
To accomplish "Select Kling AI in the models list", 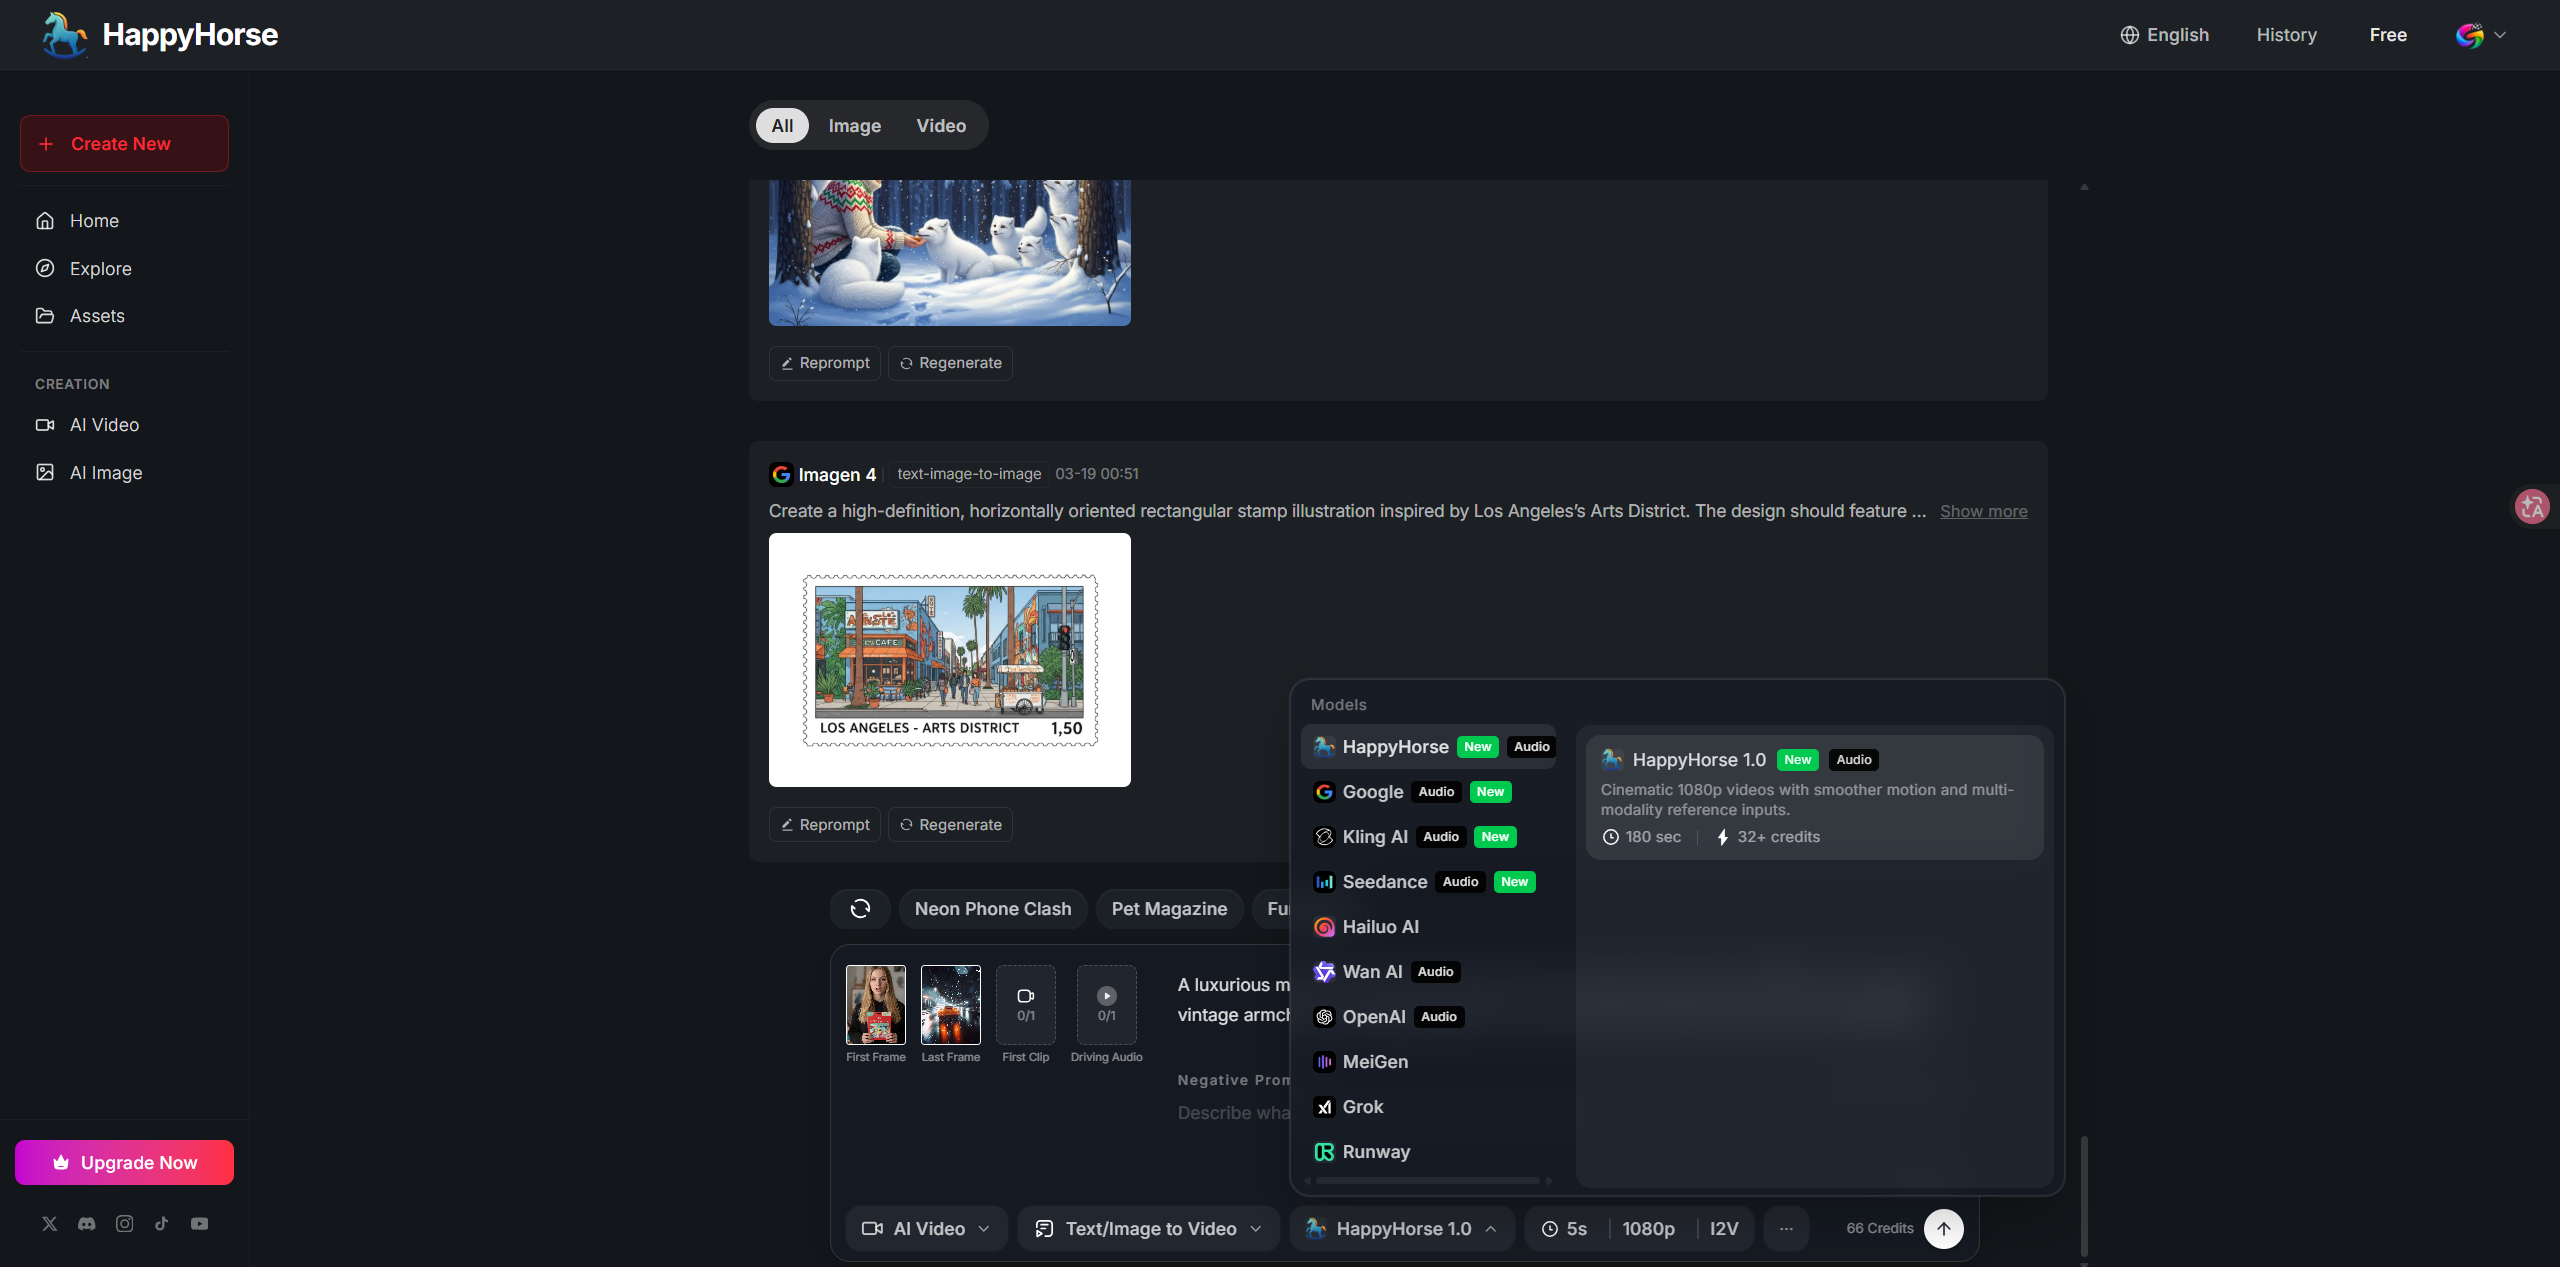I will click(x=1375, y=837).
